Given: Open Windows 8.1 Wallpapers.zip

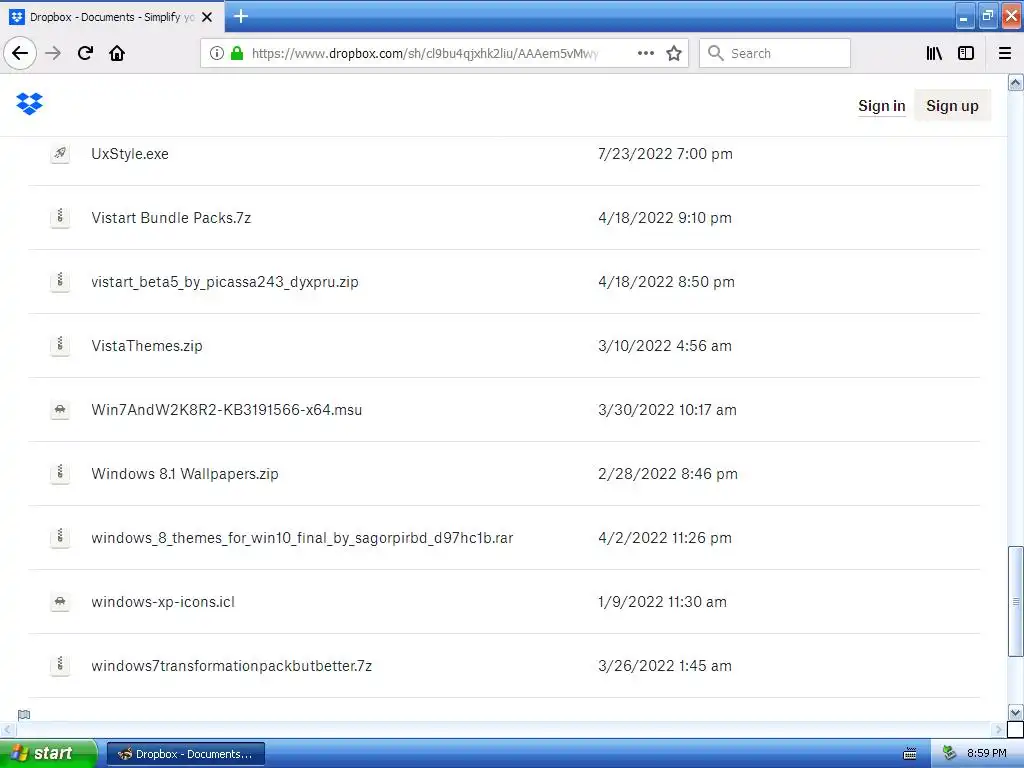Looking at the screenshot, I should pos(185,474).
